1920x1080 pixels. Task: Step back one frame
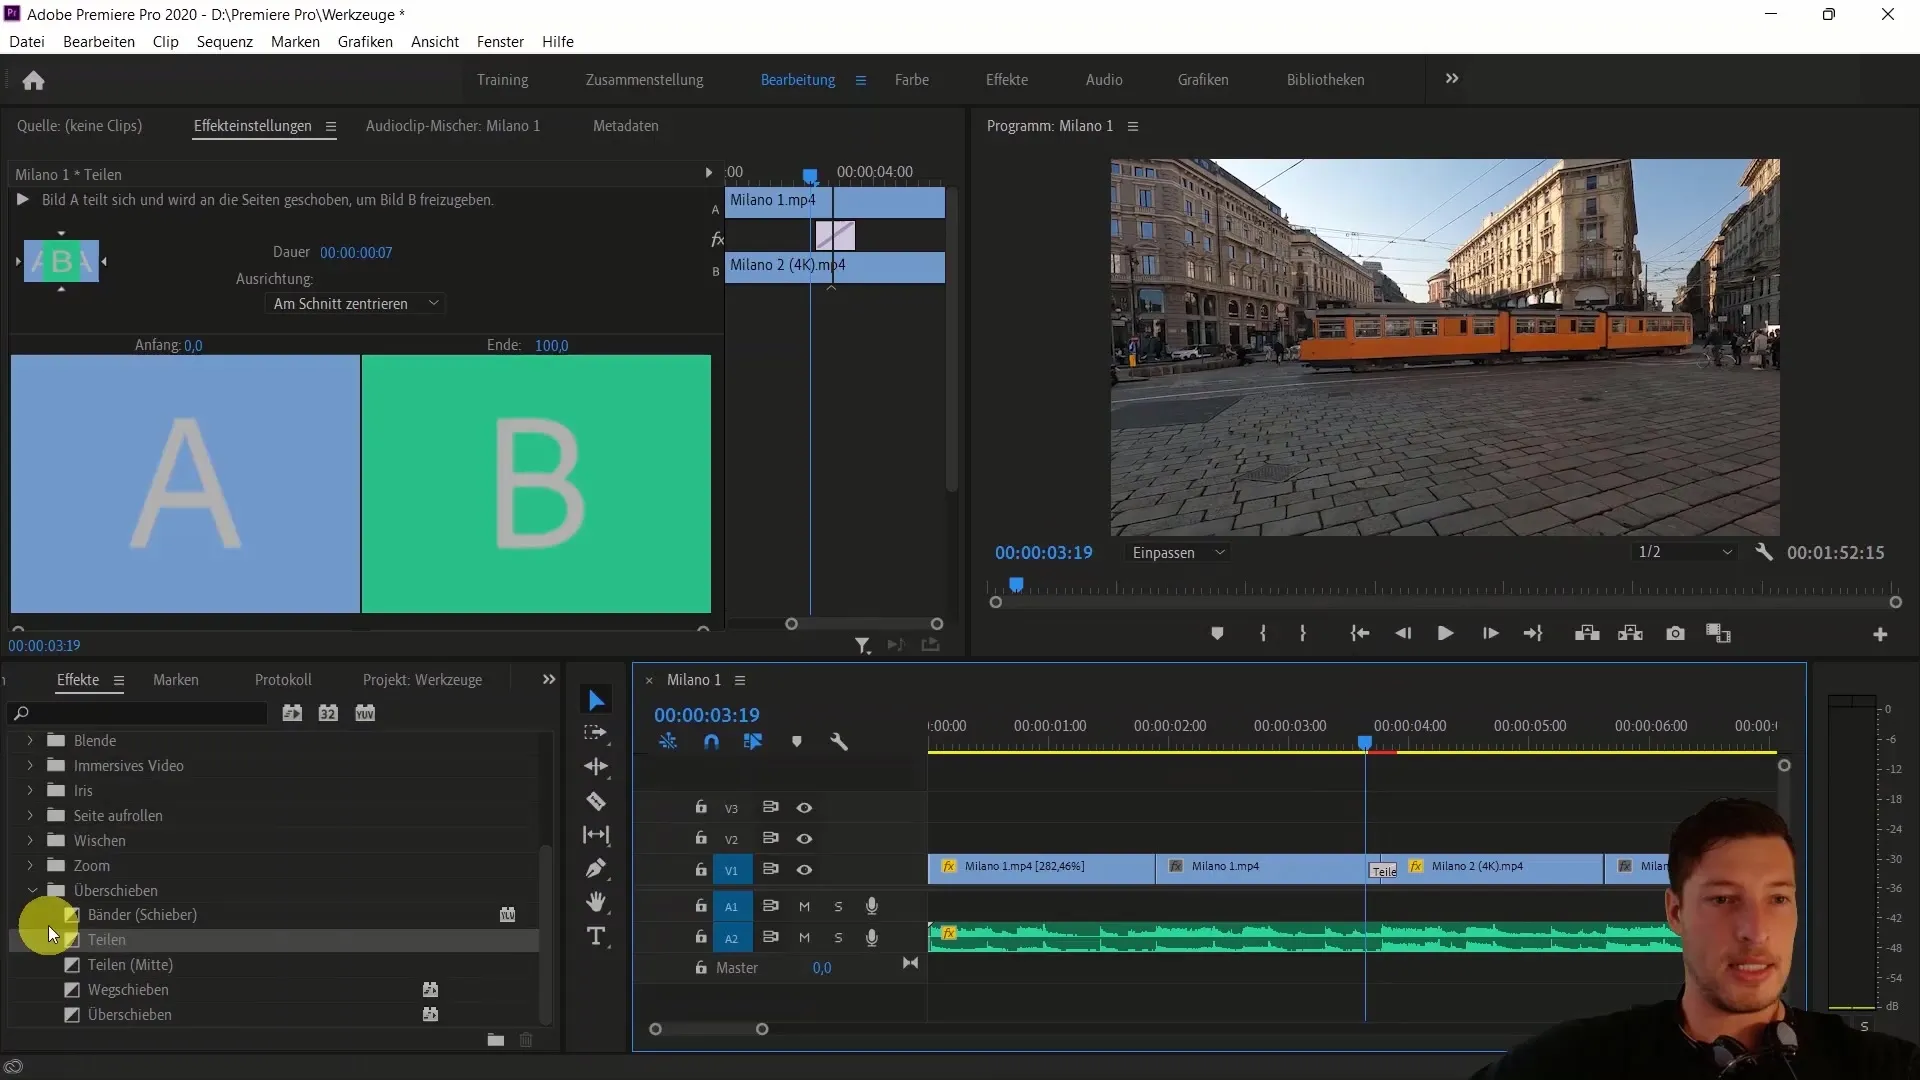point(1403,633)
